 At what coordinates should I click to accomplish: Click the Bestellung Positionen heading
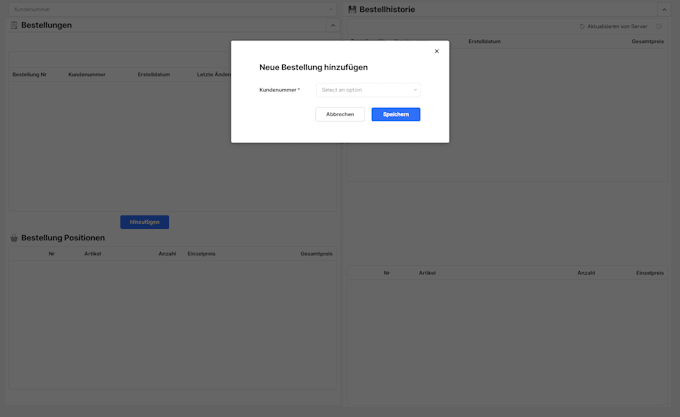click(x=63, y=238)
